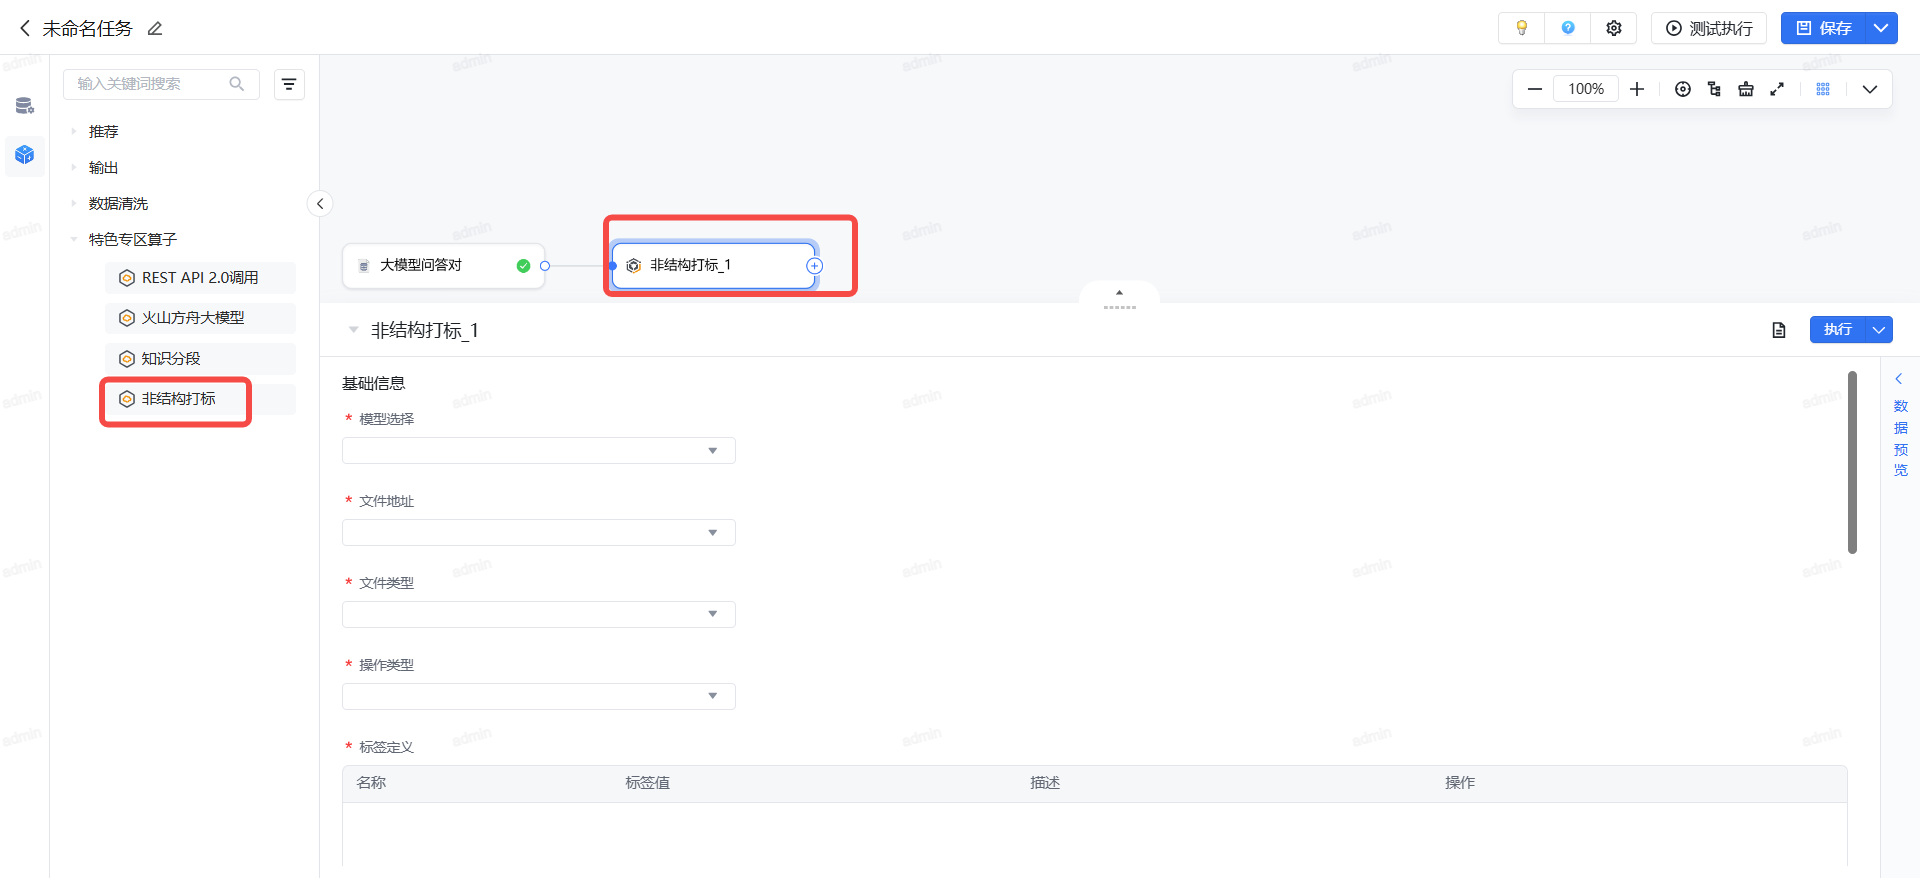Collapse the 特色专区算子 category

pos(74,240)
